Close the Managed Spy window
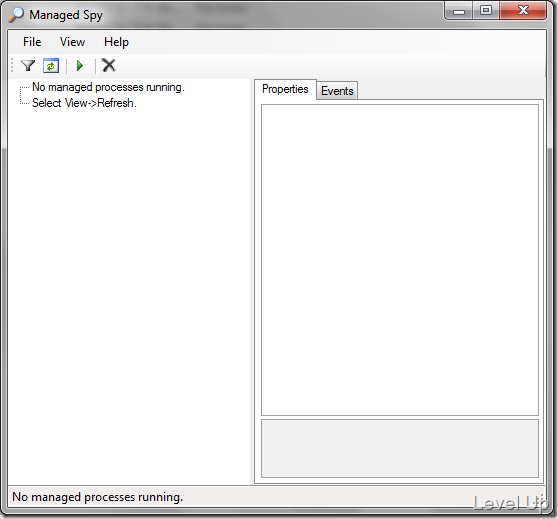The image size is (558, 519). click(x=523, y=10)
